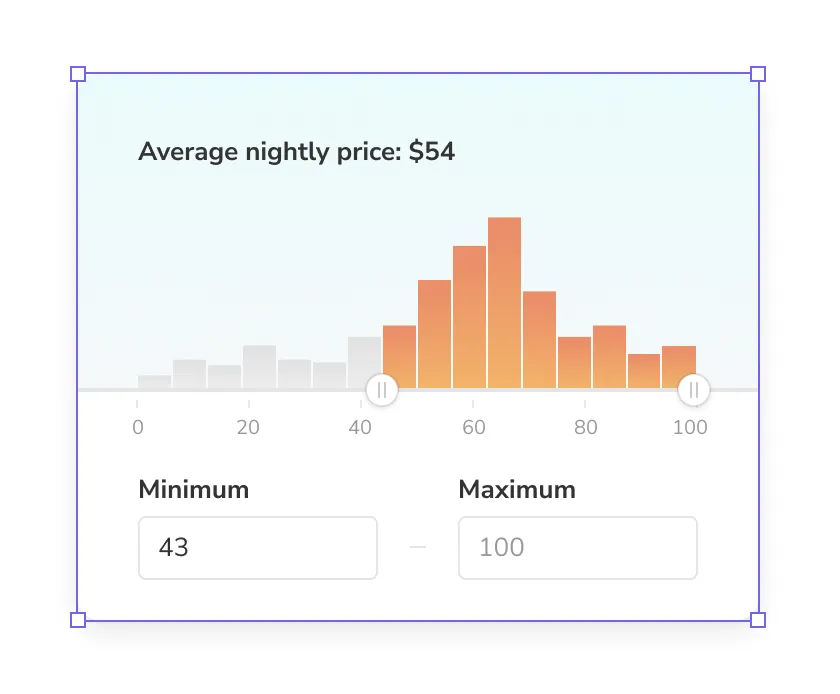840x694 pixels.
Task: Click the minimum price slider handle
Action: point(382,390)
